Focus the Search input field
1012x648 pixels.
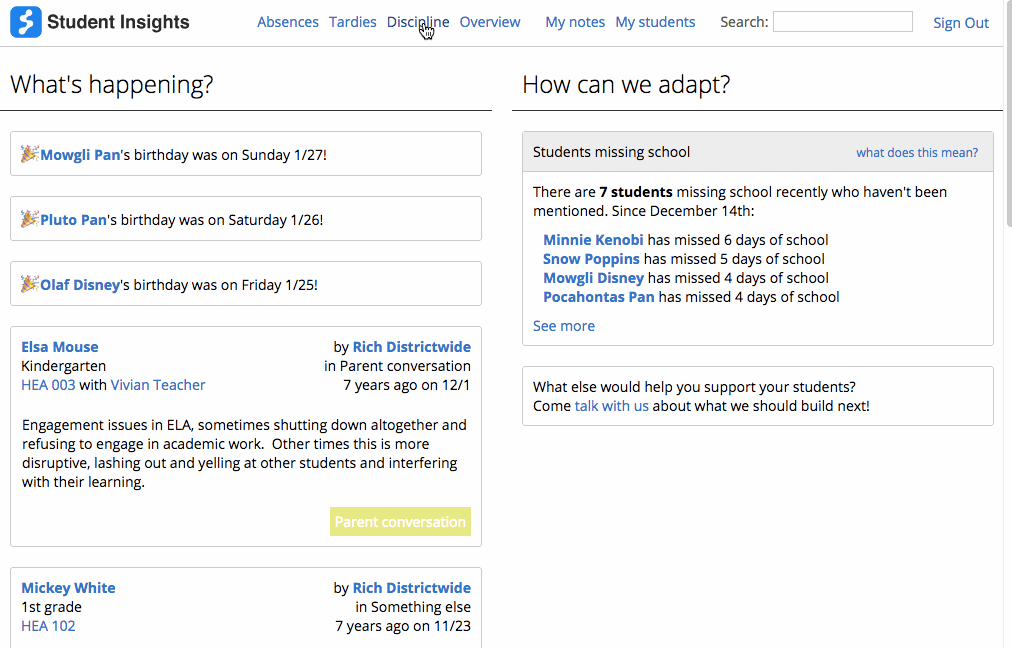[x=842, y=22]
